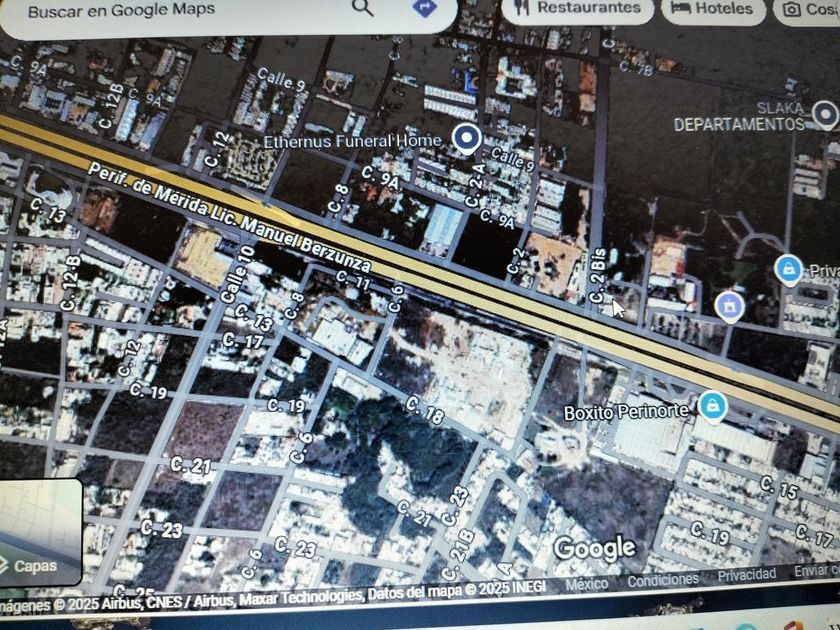Click the C. 2-A street label

click(475, 185)
